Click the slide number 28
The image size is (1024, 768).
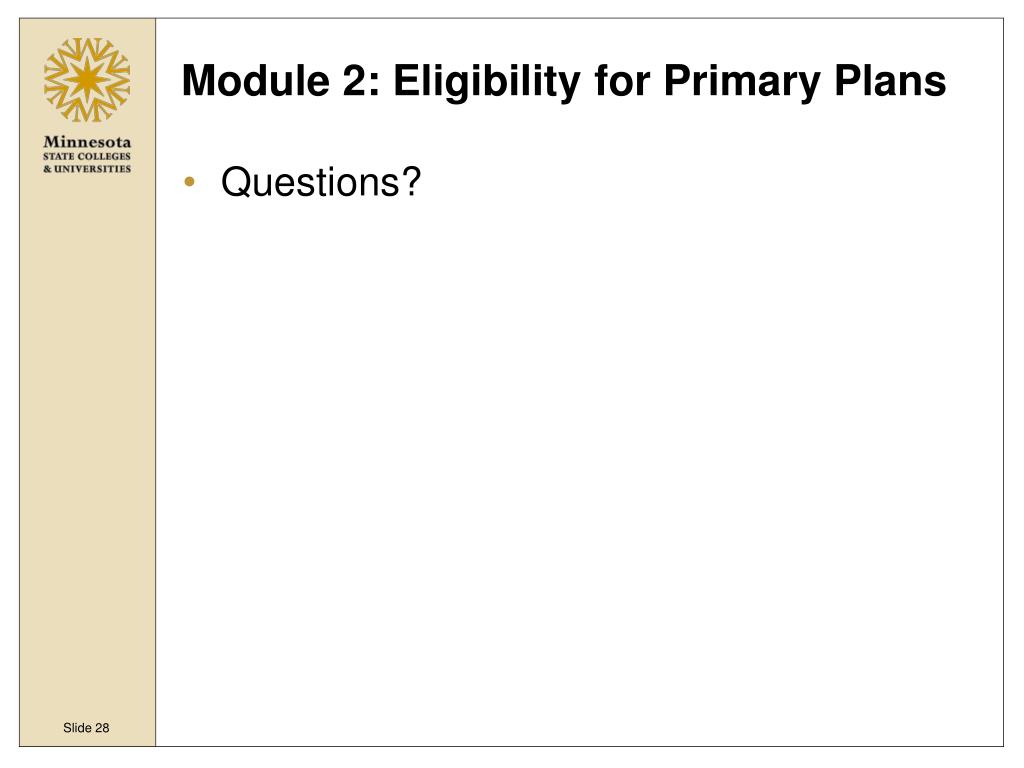102,728
